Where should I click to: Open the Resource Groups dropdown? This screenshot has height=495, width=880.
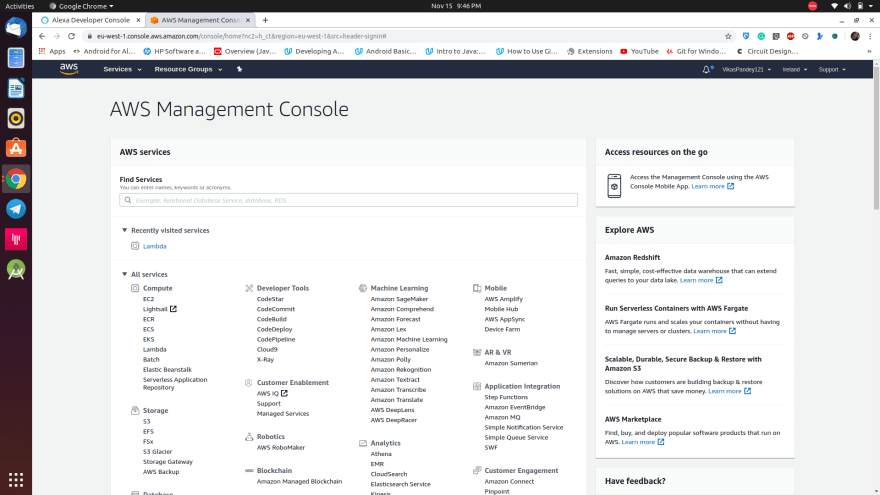(188, 69)
